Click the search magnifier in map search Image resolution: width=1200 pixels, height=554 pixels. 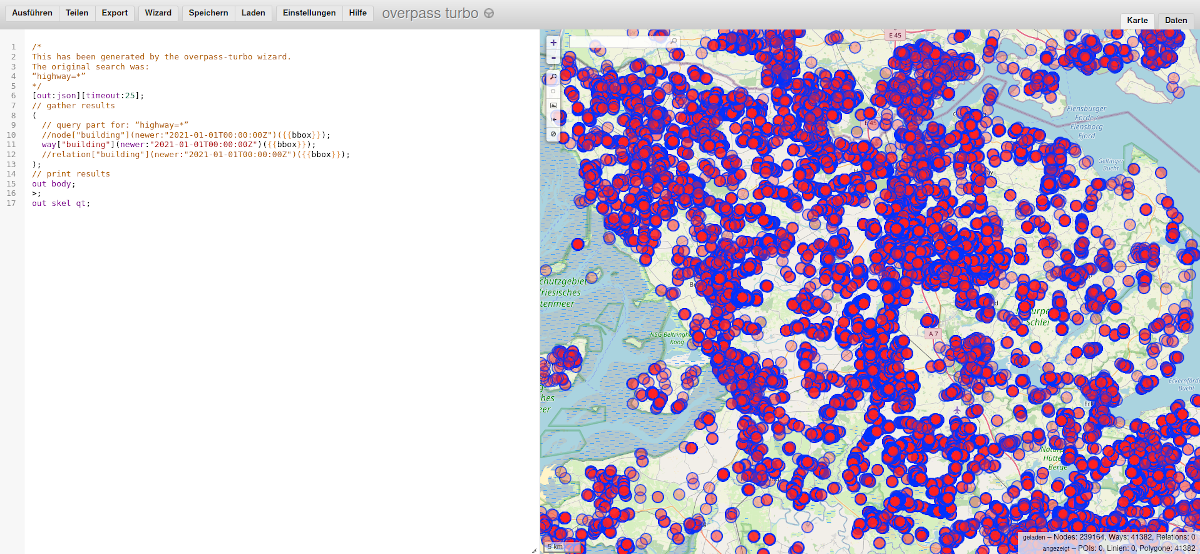click(673, 43)
